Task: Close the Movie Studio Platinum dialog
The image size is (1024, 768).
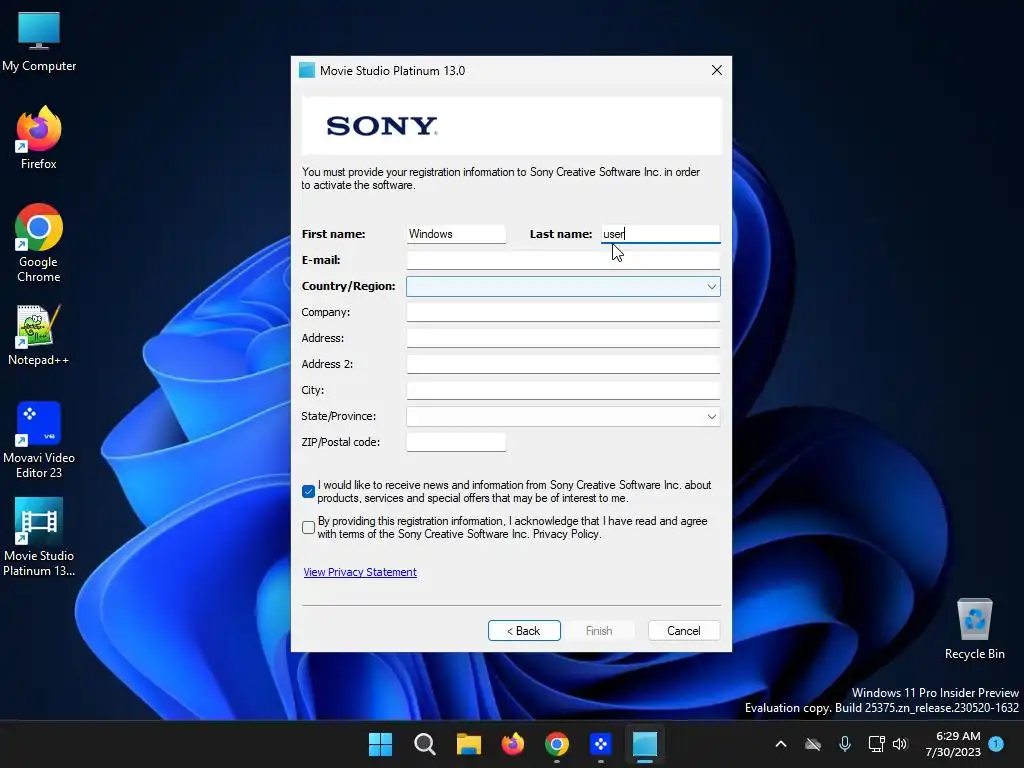Action: pyautogui.click(x=716, y=70)
